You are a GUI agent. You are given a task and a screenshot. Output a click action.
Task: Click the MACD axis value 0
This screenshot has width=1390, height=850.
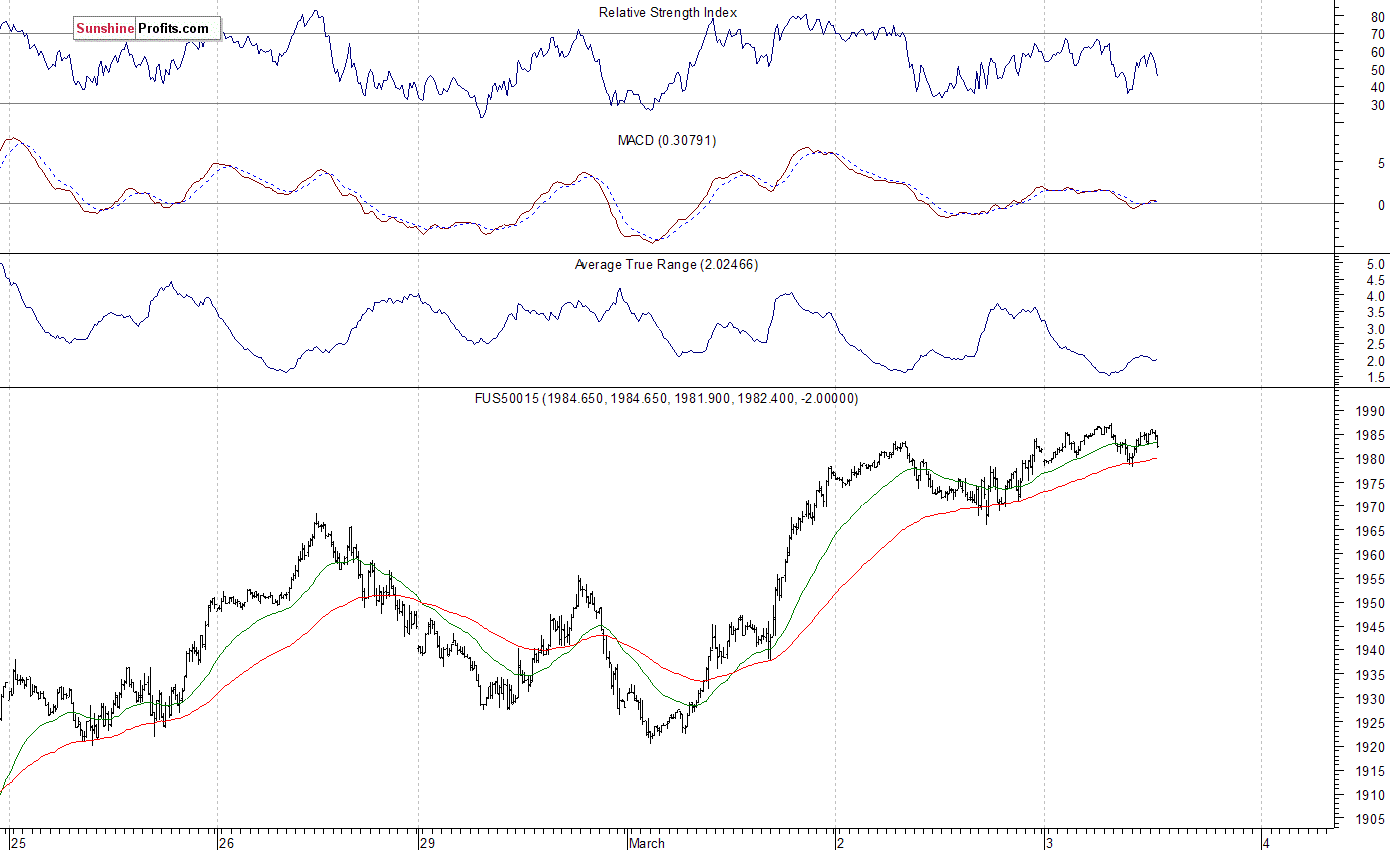coord(1381,205)
